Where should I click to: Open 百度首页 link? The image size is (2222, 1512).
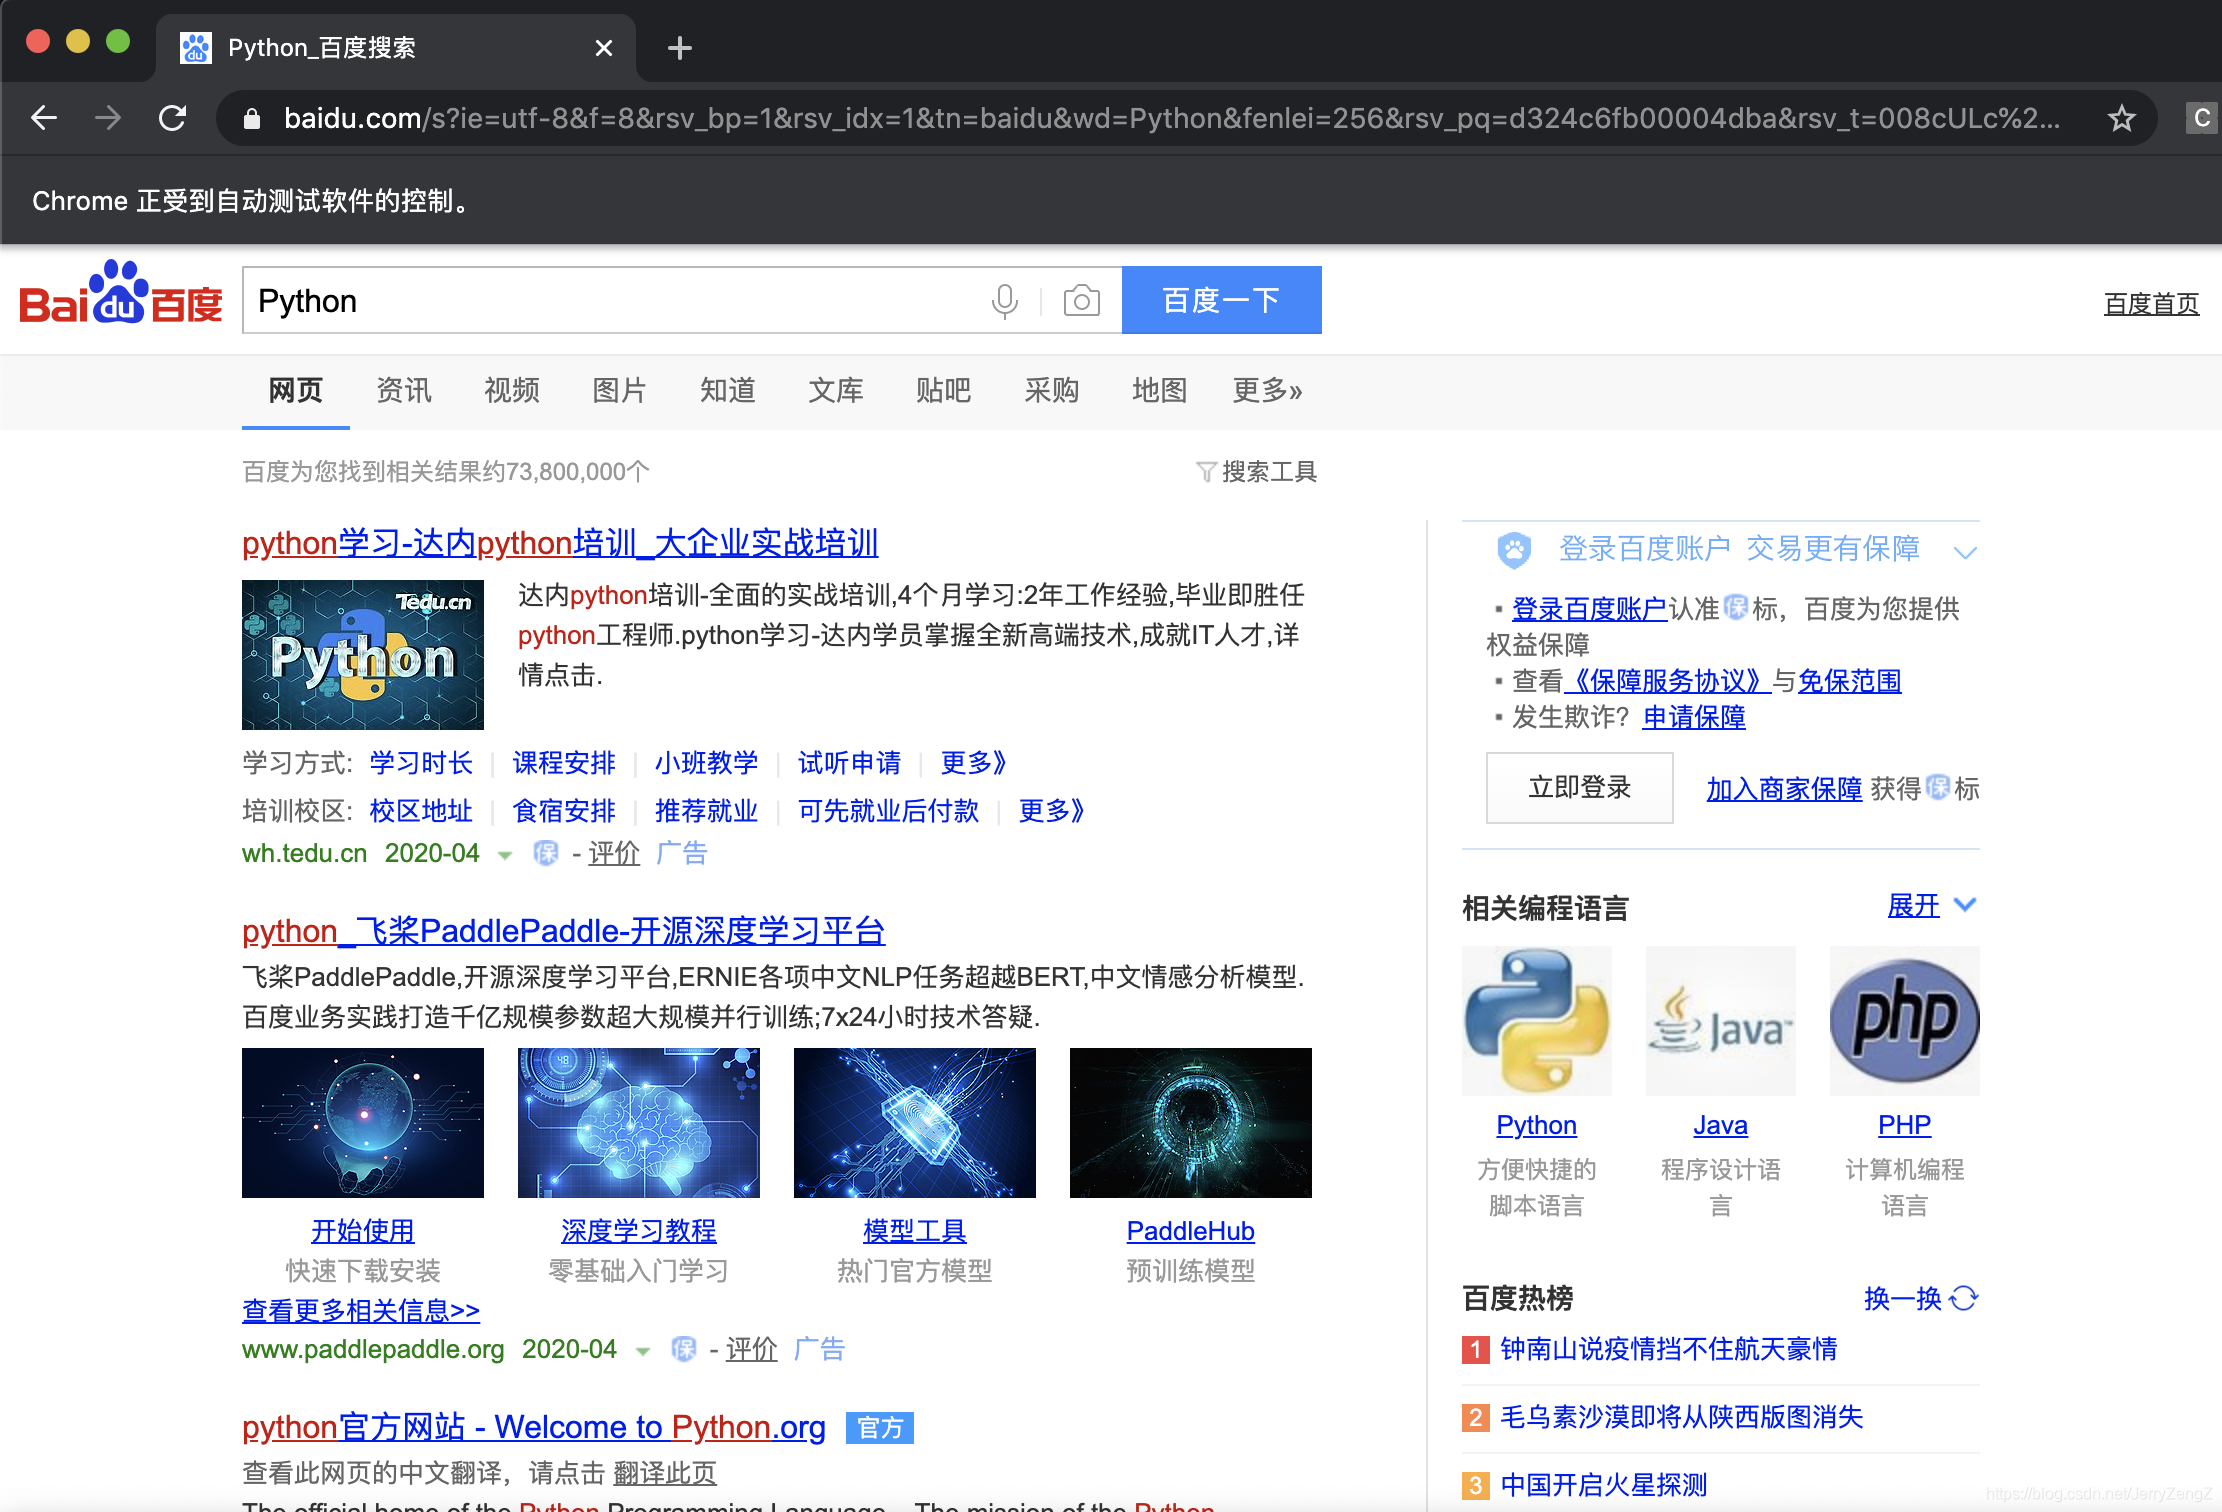2151,303
